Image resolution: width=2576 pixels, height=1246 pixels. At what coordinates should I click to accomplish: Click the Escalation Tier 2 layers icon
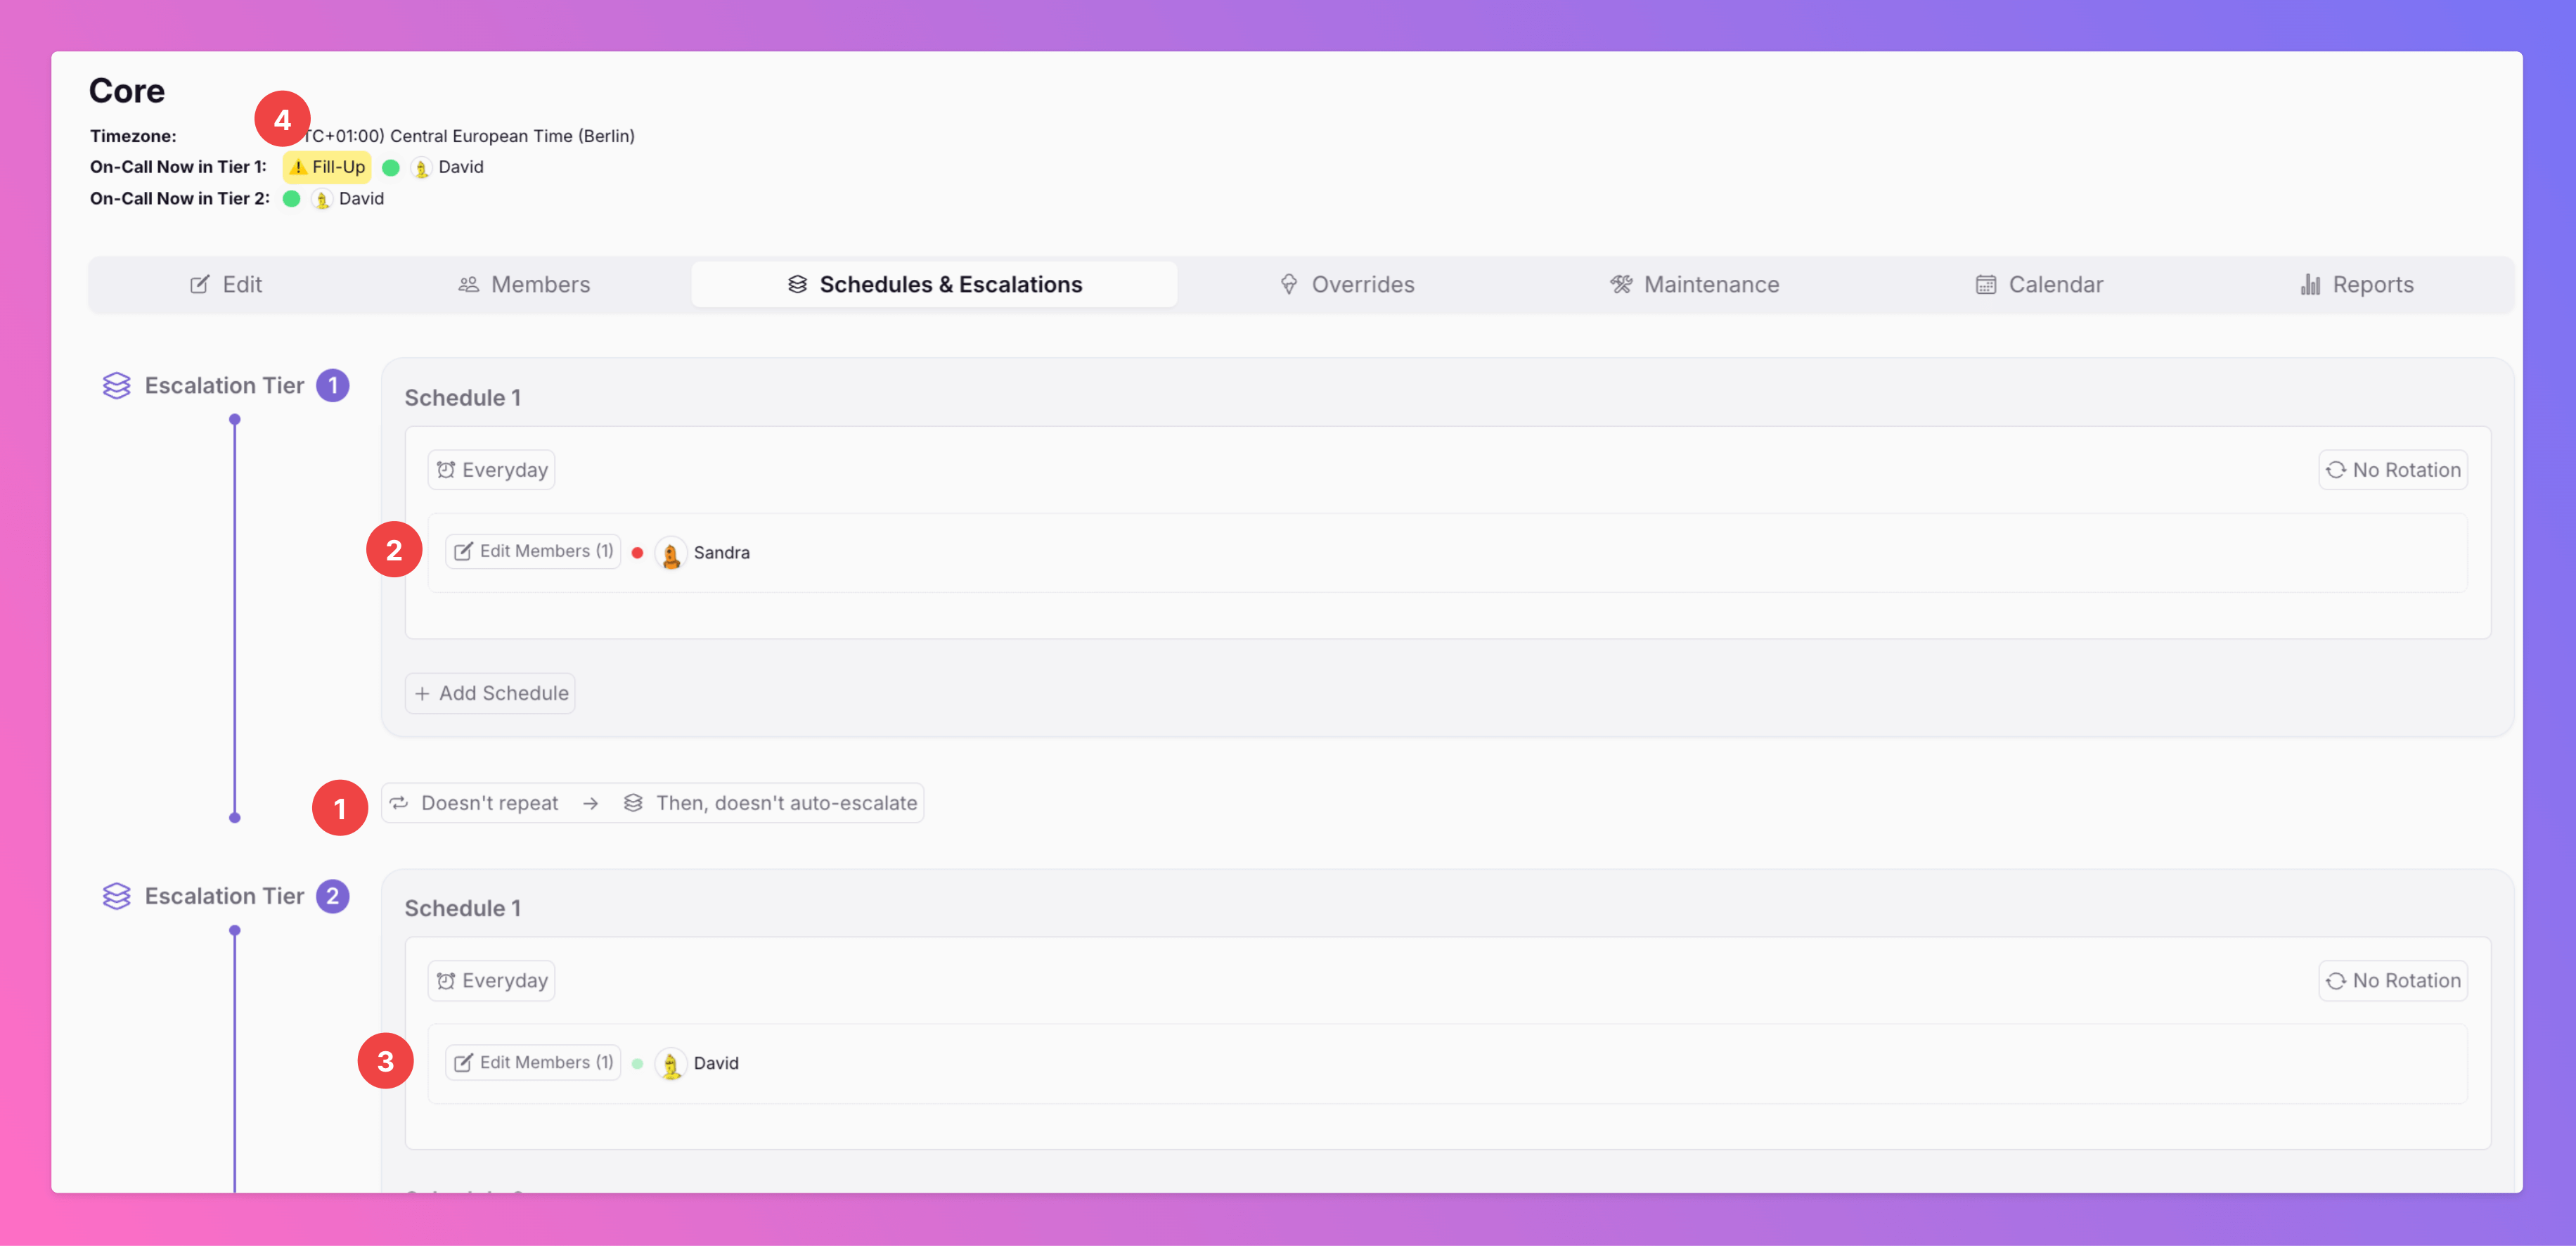point(116,896)
